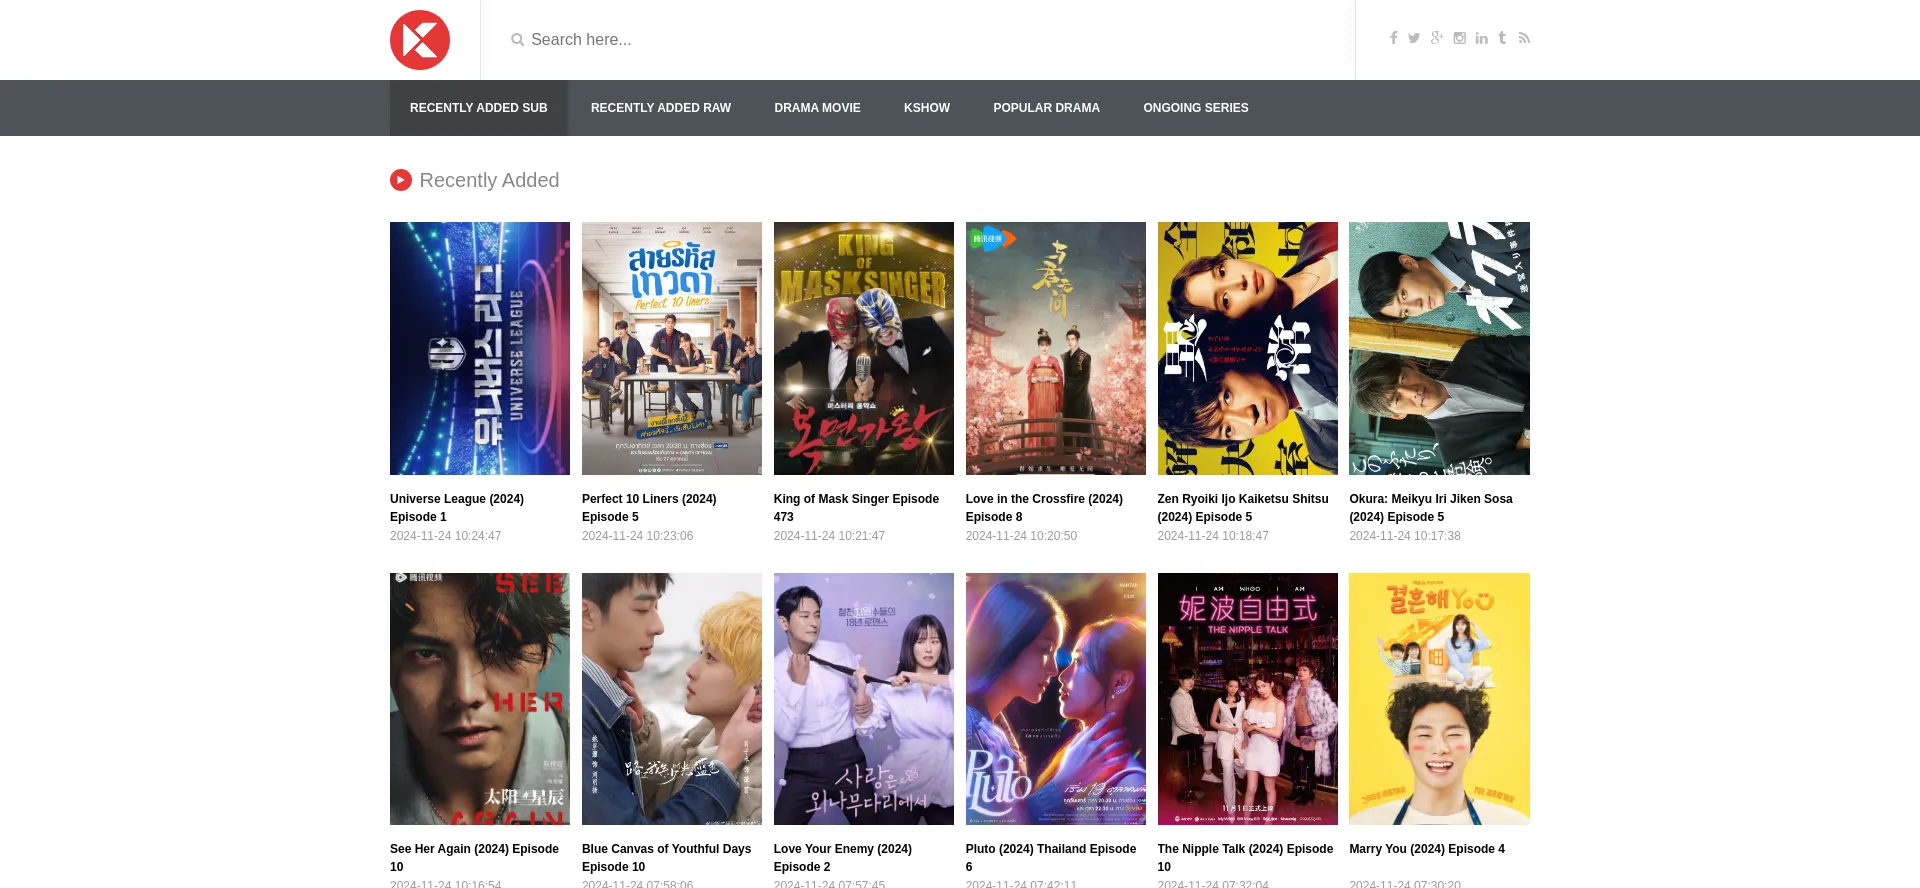
Task: Click the Google Plus icon
Action: (x=1437, y=38)
